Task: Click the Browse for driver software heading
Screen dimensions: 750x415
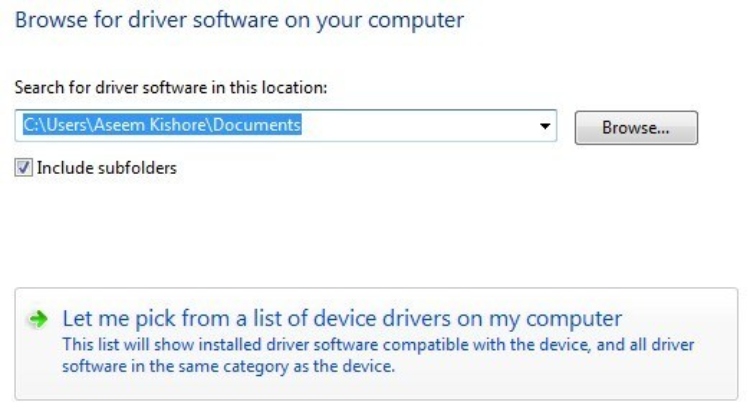Action: point(240,20)
